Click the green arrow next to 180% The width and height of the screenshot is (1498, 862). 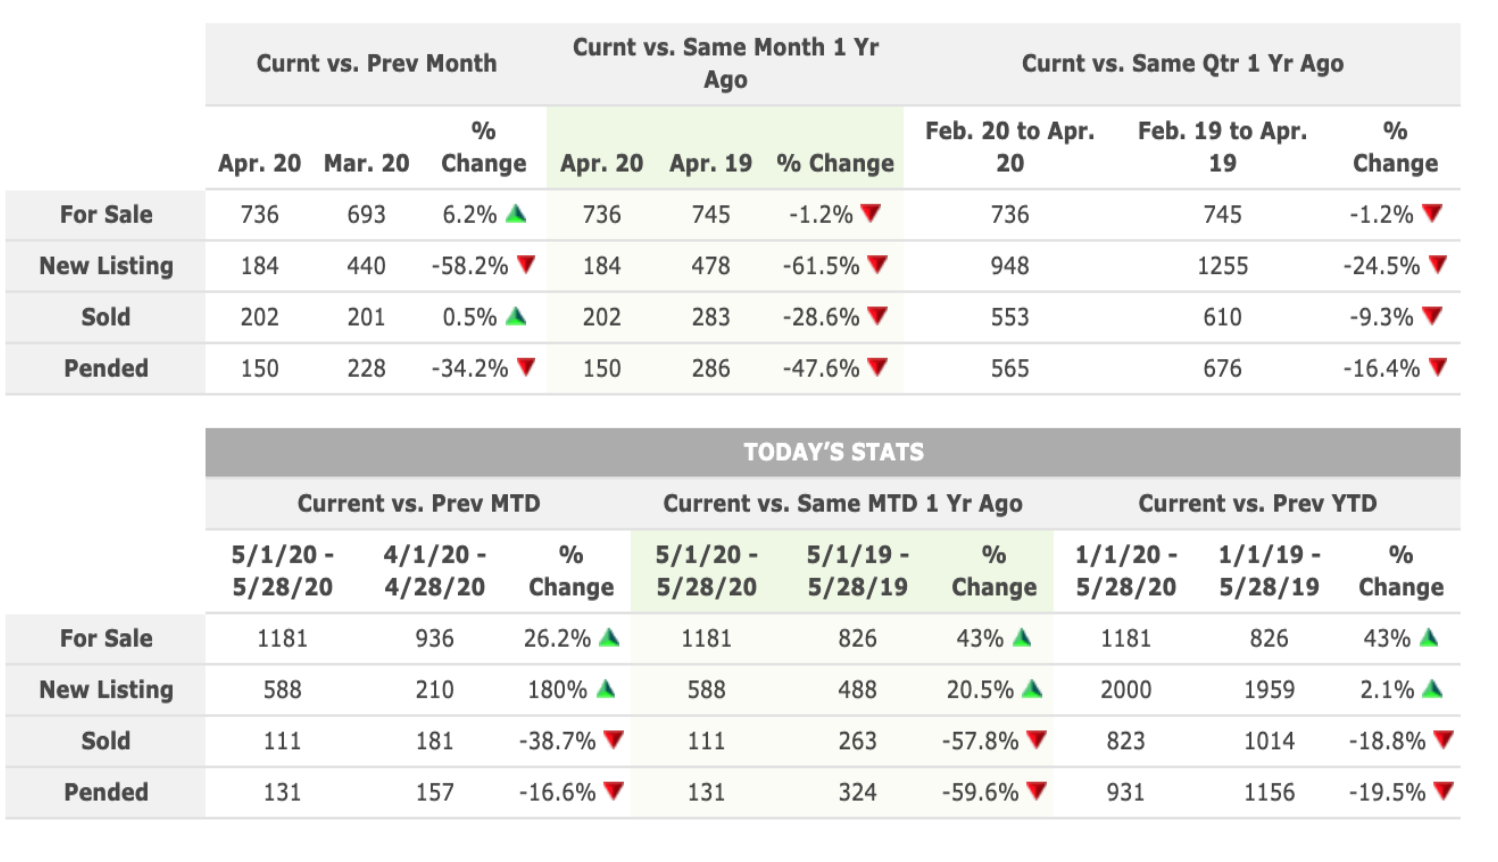[x=605, y=688]
